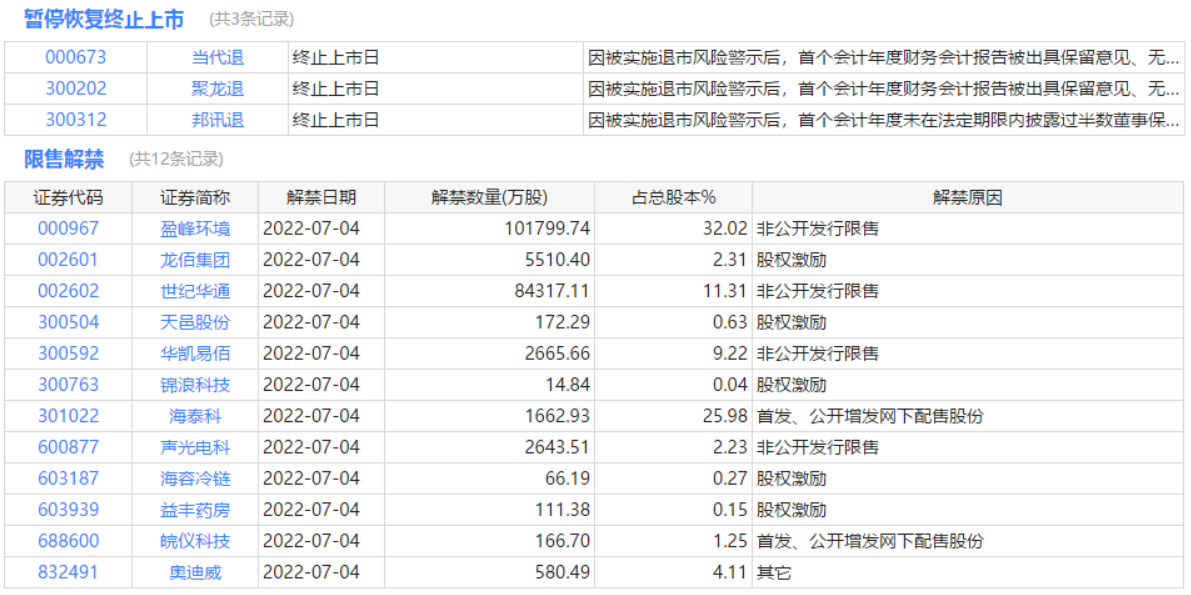
Task: Open stock code 300592 link
Action: coord(68,353)
